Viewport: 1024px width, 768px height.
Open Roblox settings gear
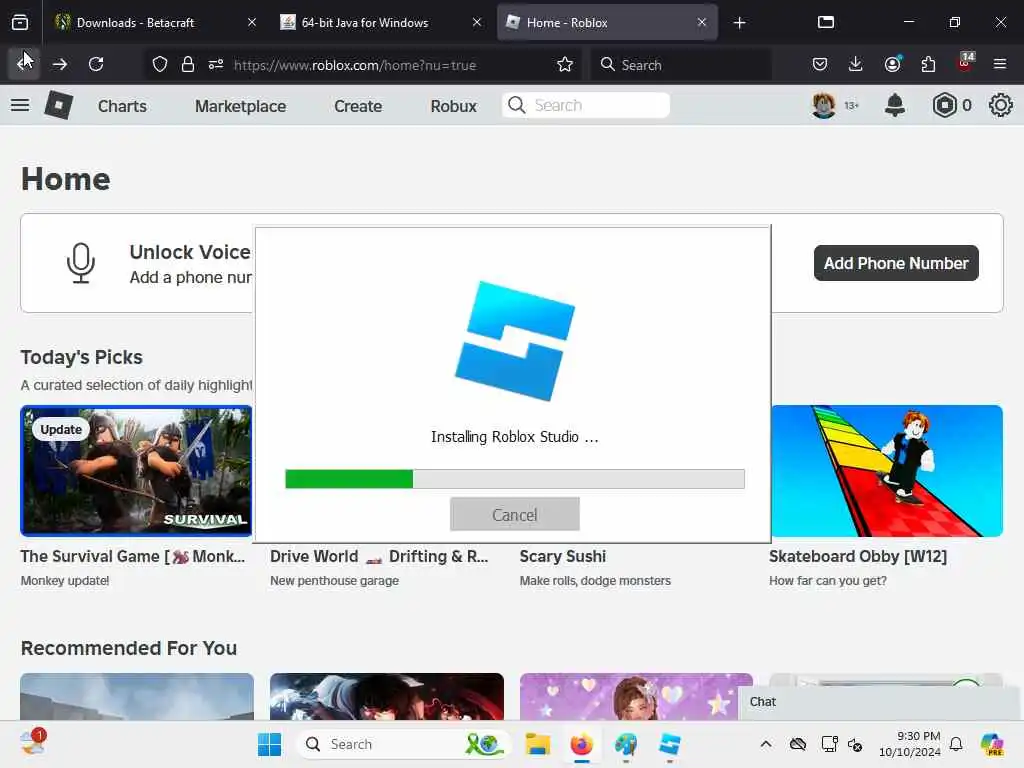1000,105
